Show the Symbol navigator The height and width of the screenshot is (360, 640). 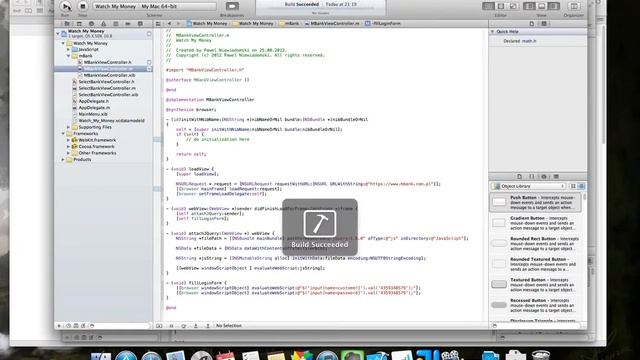point(79,24)
